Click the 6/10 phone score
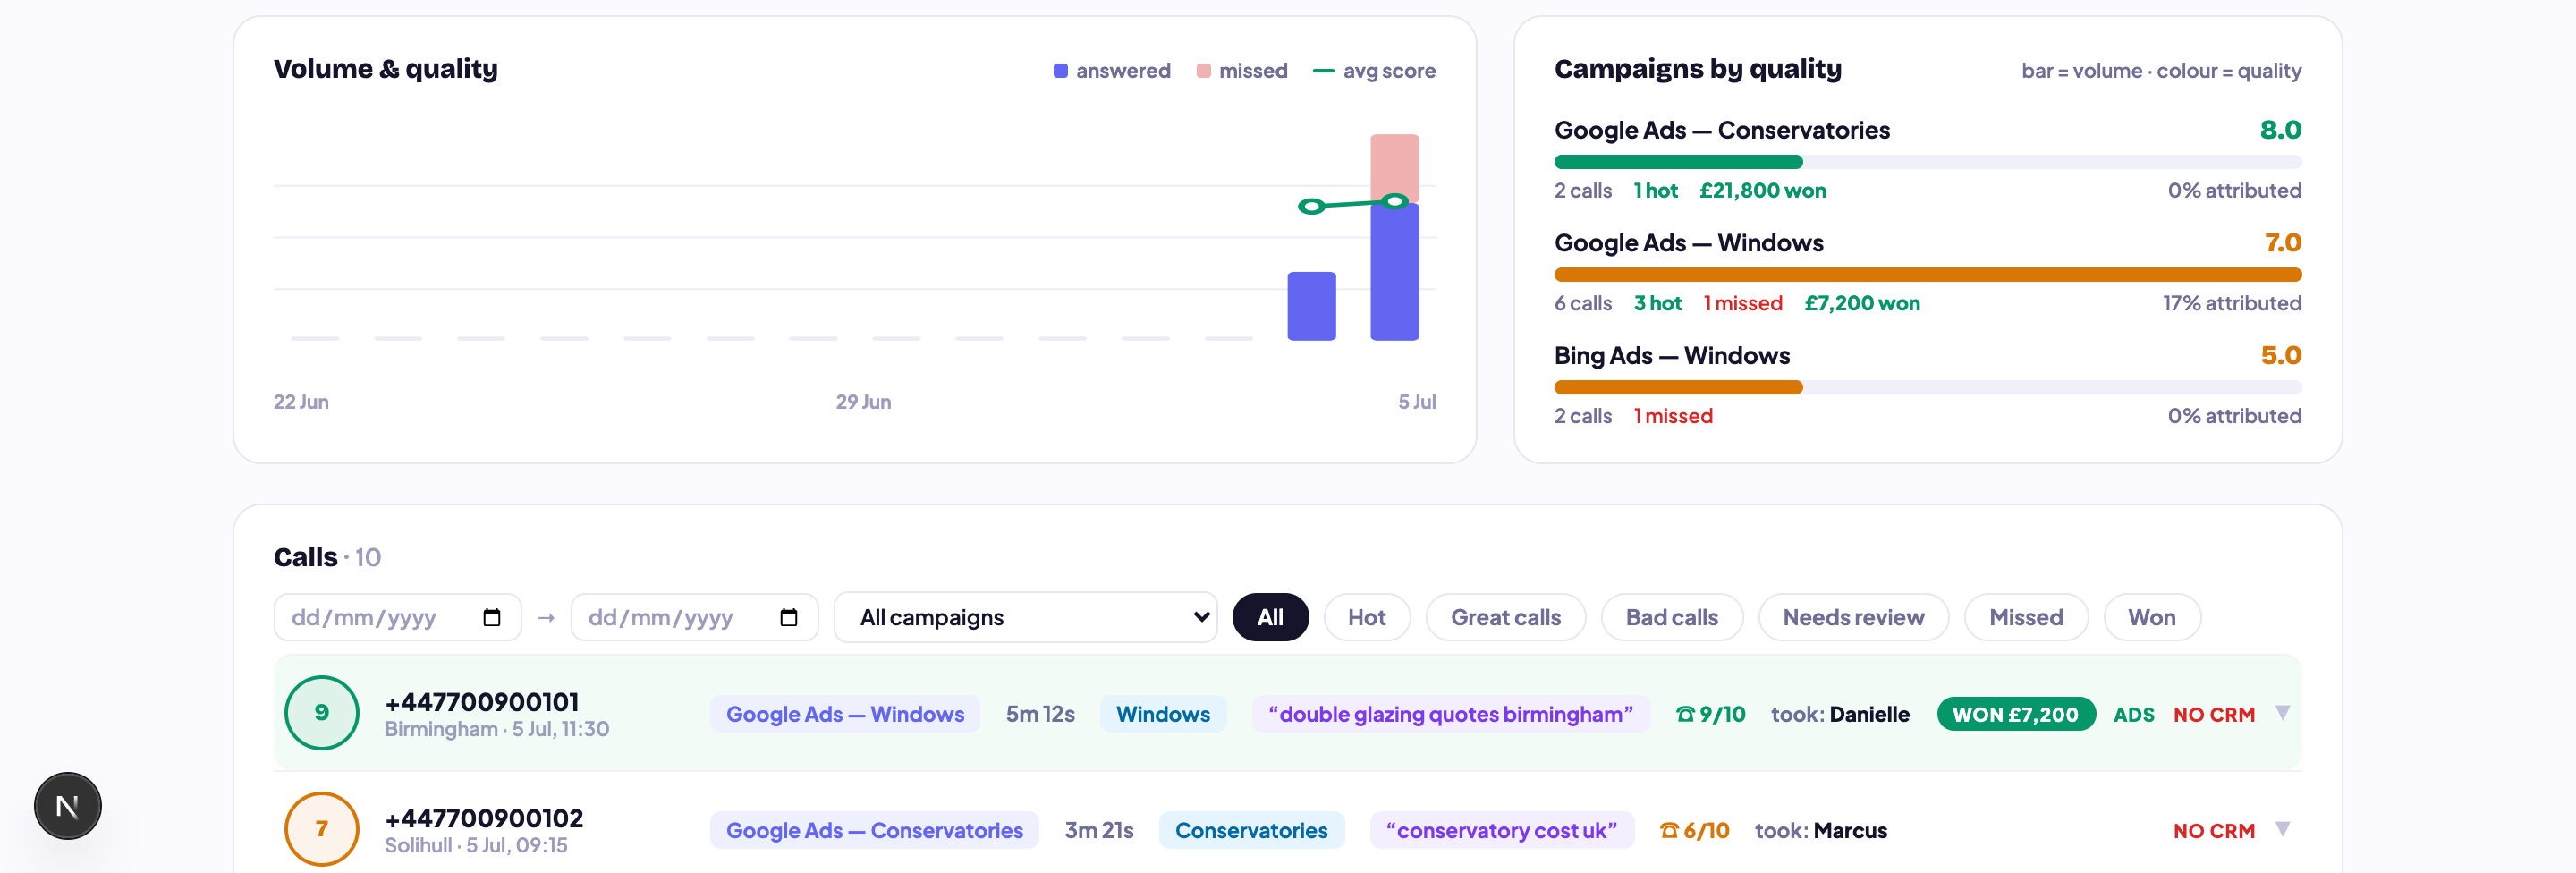 1694,830
